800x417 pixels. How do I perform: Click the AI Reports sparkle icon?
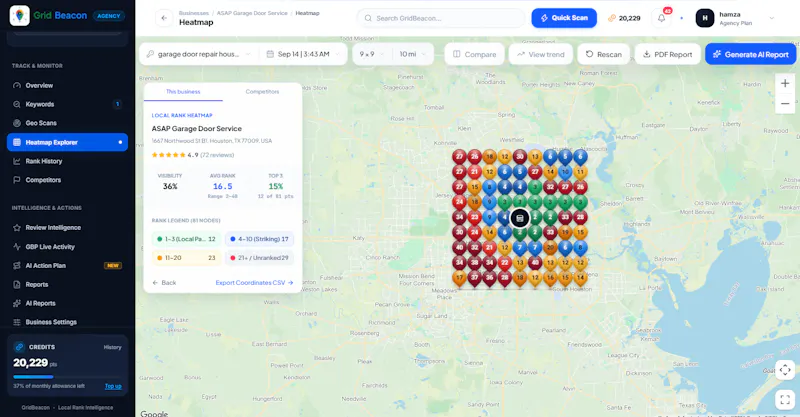click(17, 303)
